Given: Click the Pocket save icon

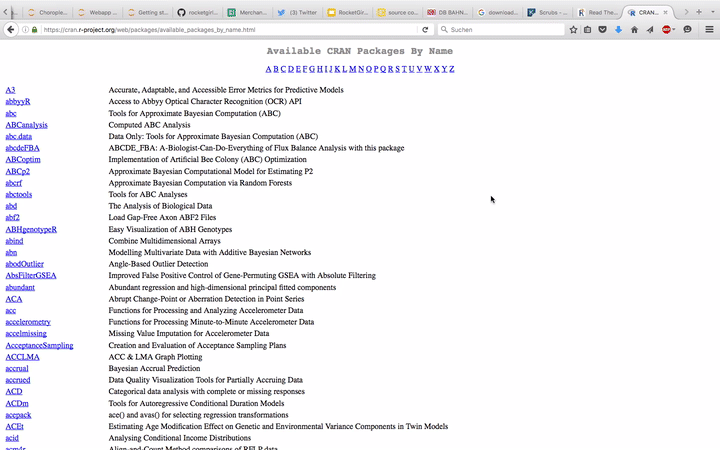Looking at the screenshot, I should 603,30.
